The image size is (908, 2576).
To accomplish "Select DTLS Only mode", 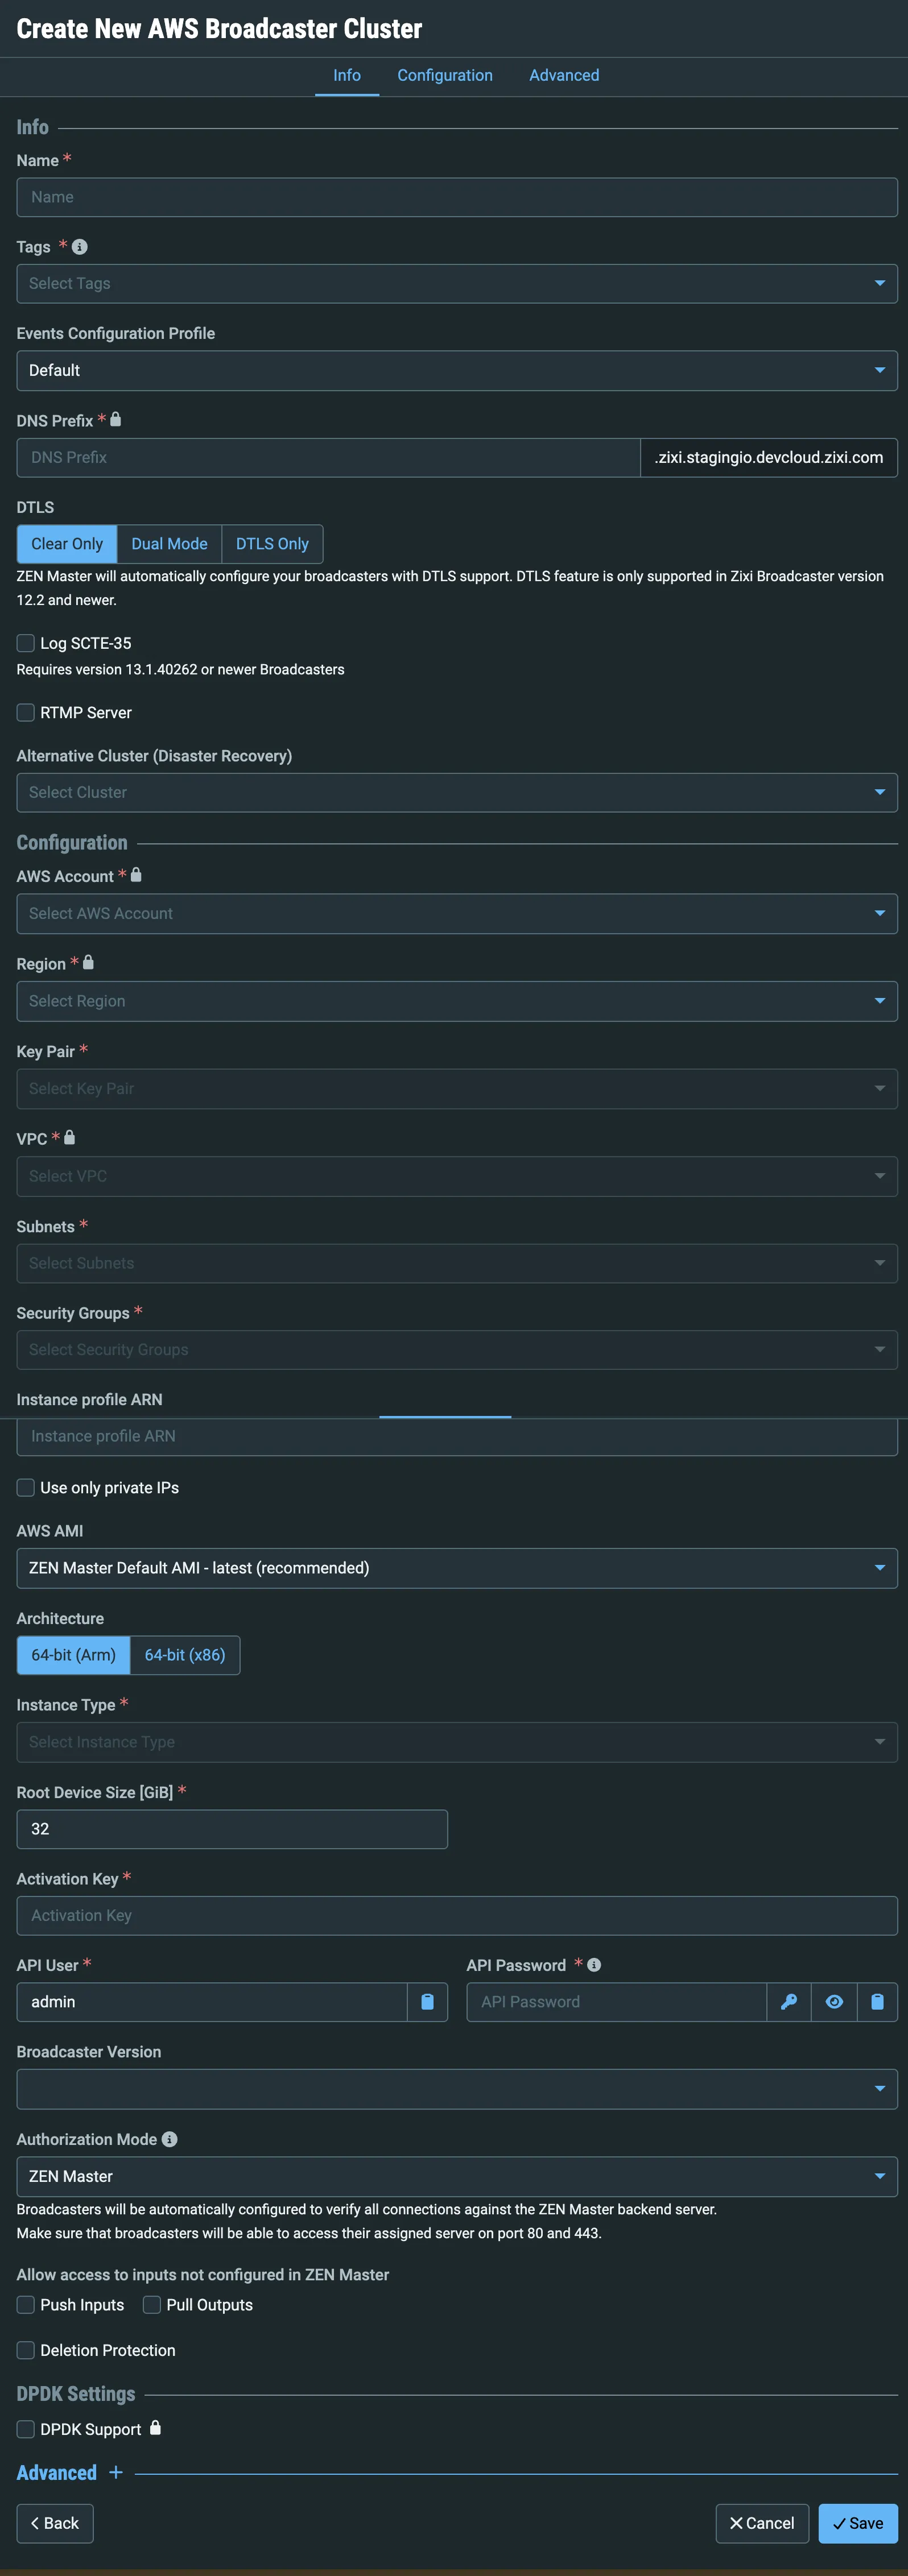I will click(x=272, y=544).
